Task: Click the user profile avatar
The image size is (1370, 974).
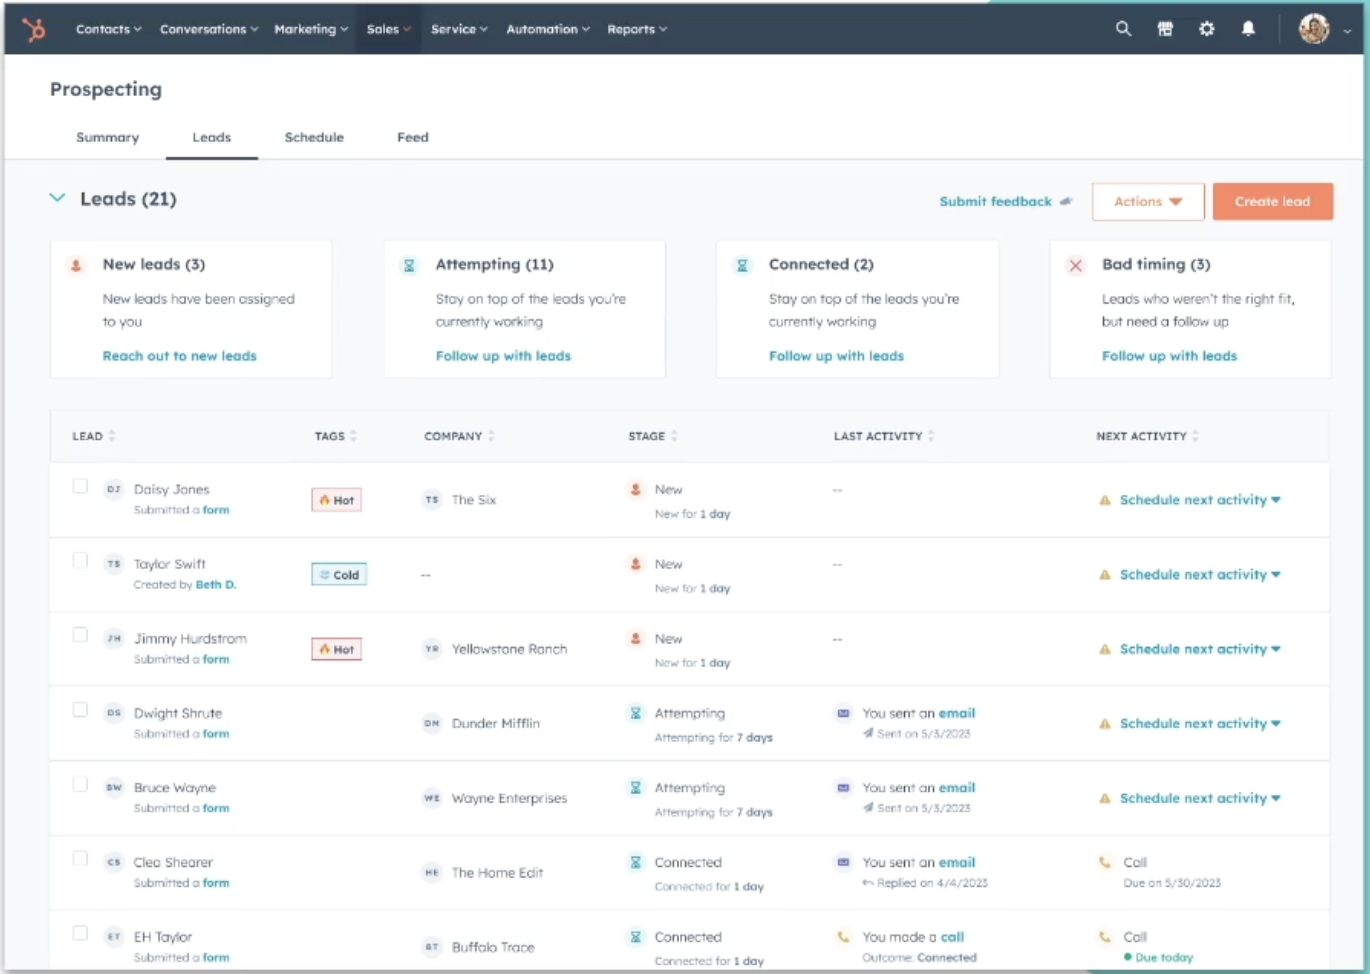Action: (x=1313, y=29)
